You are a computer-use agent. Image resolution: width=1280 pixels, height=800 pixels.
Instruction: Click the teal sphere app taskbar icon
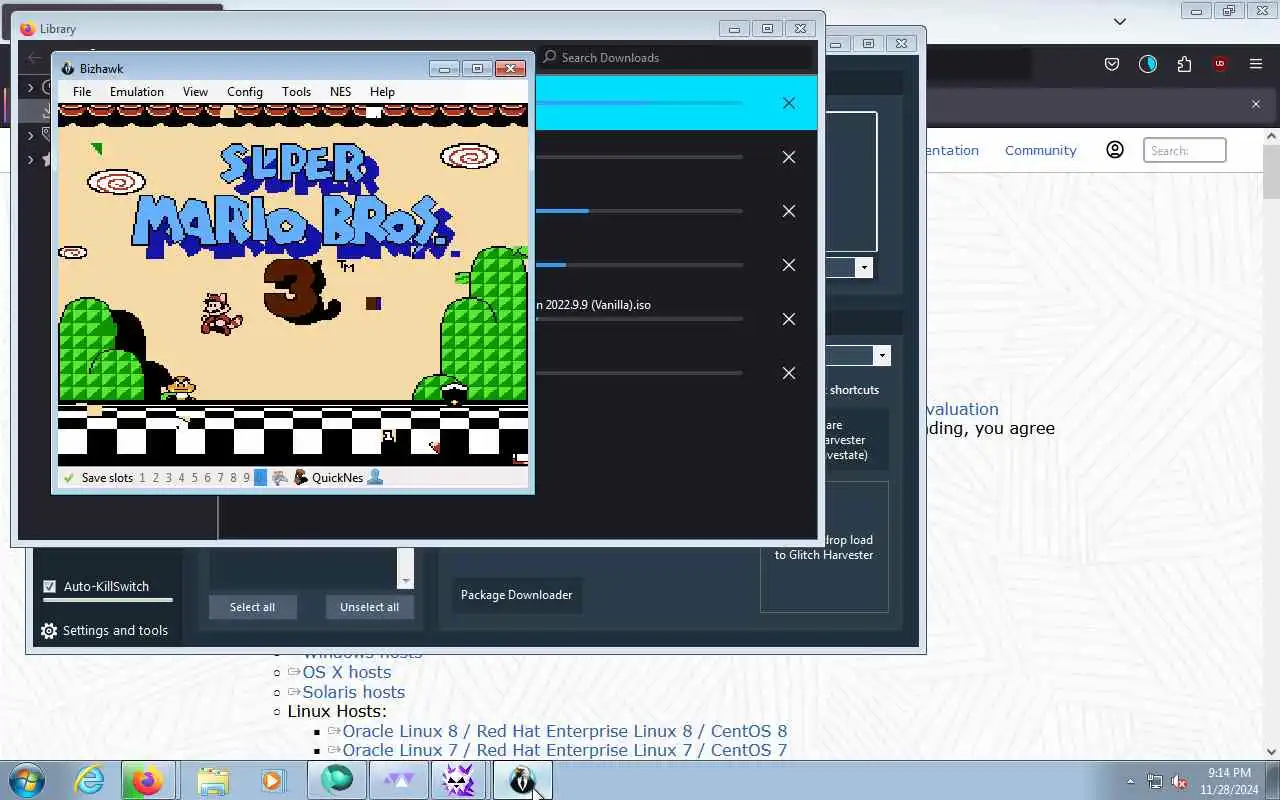[337, 780]
